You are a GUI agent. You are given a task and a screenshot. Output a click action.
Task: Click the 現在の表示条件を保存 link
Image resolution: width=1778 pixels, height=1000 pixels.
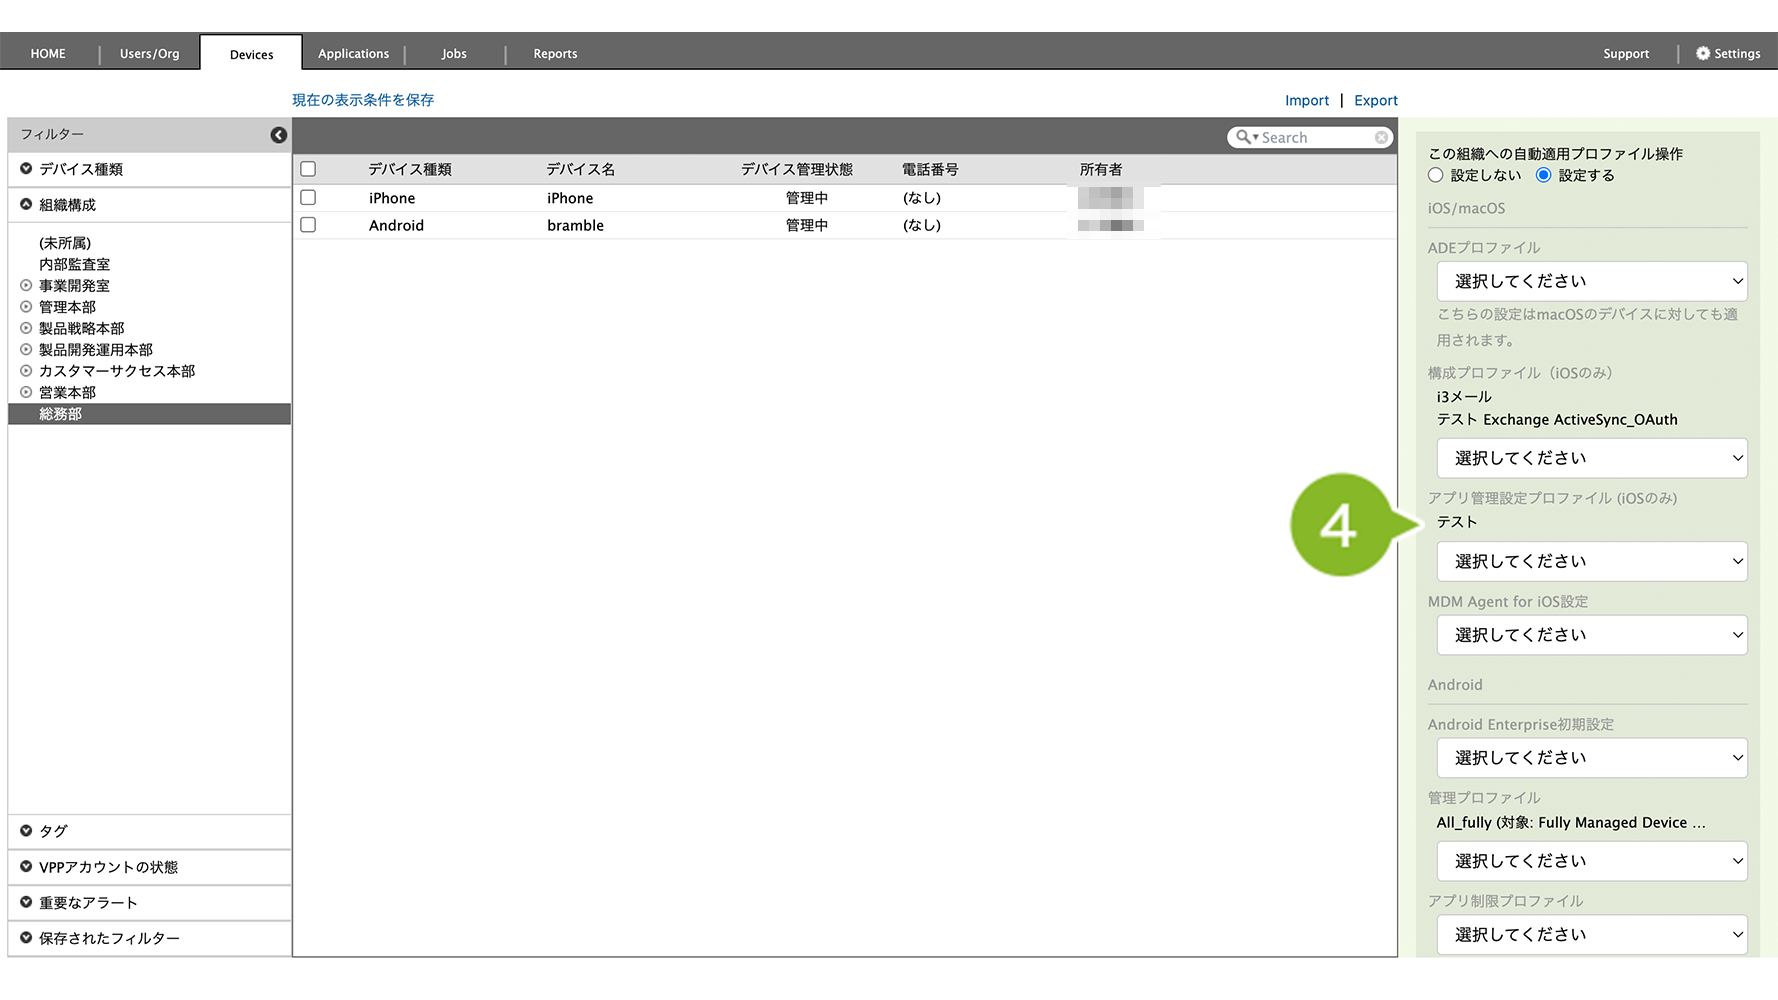(363, 100)
